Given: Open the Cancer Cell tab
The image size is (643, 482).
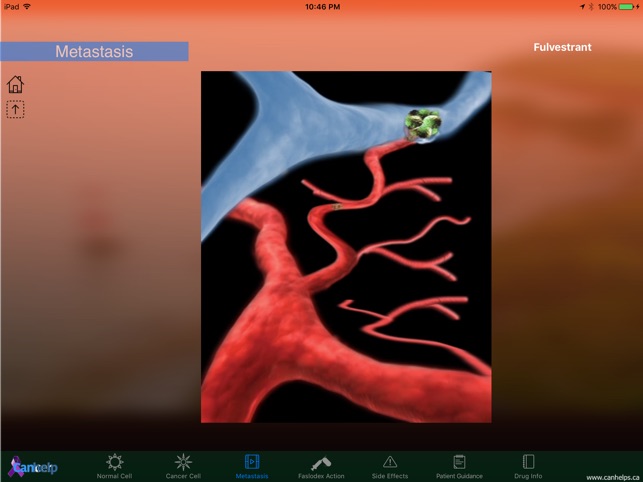Looking at the screenshot, I should pos(183,466).
